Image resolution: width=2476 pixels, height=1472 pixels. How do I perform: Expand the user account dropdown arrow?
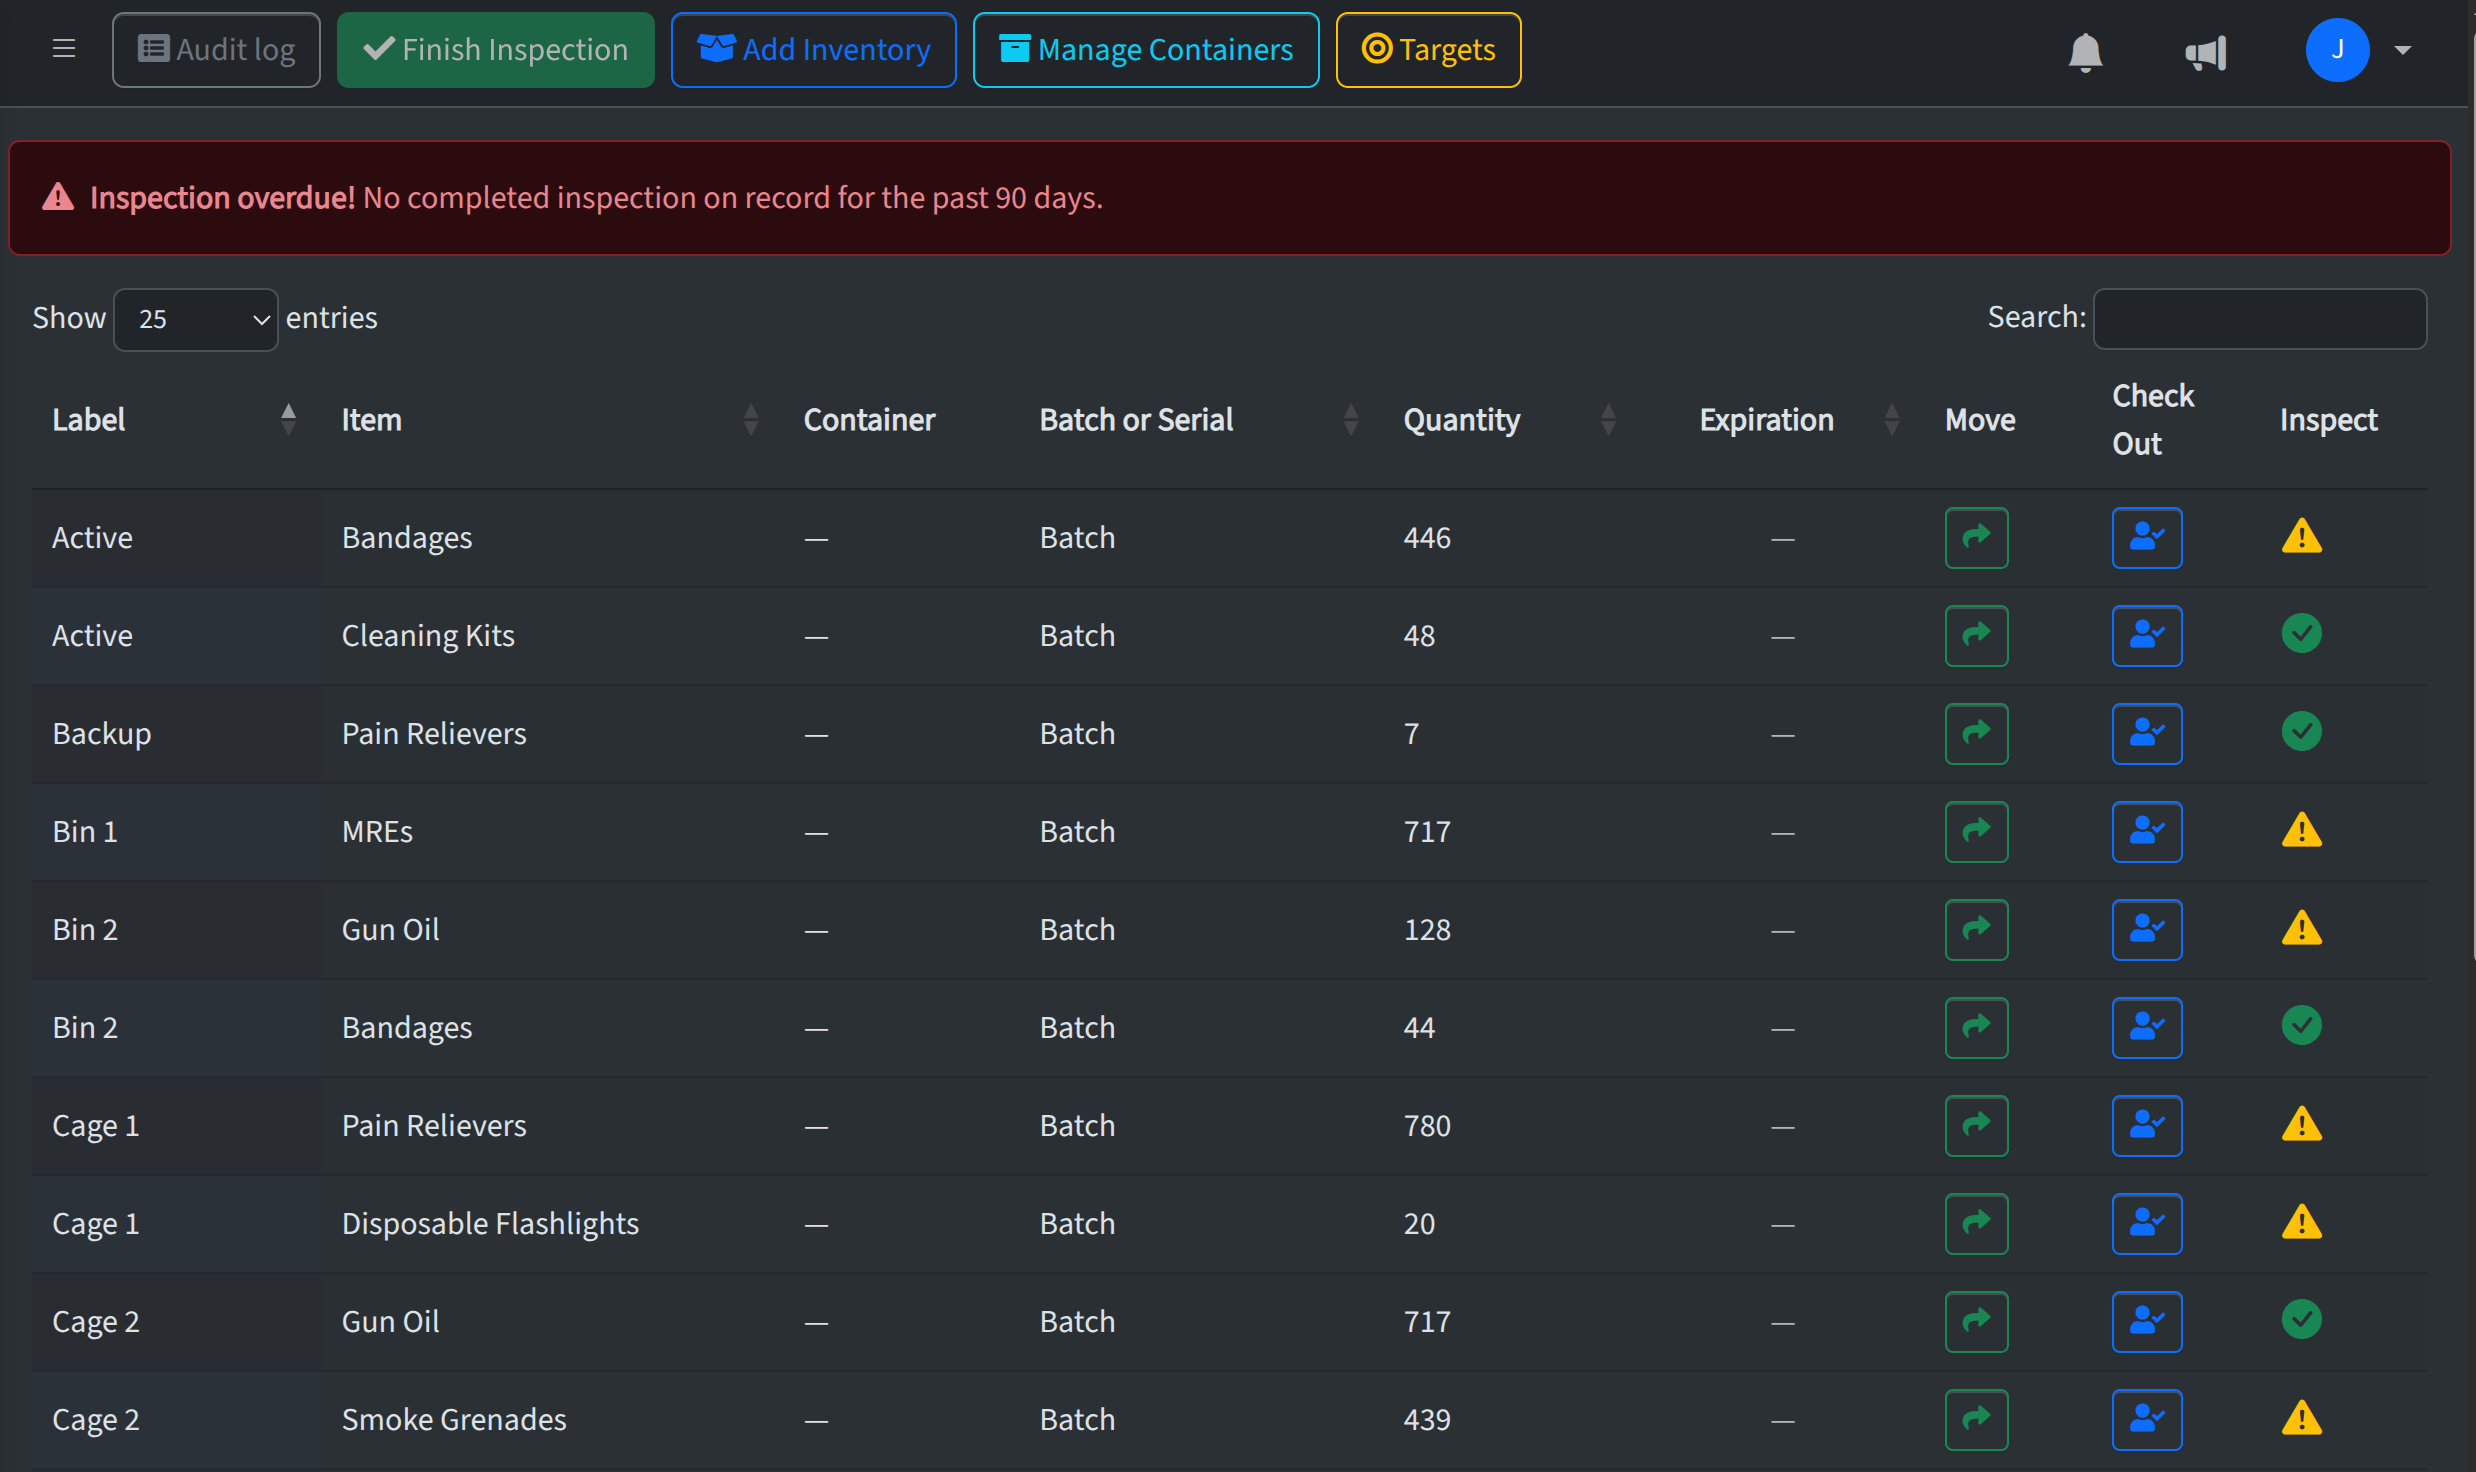coord(2403,50)
